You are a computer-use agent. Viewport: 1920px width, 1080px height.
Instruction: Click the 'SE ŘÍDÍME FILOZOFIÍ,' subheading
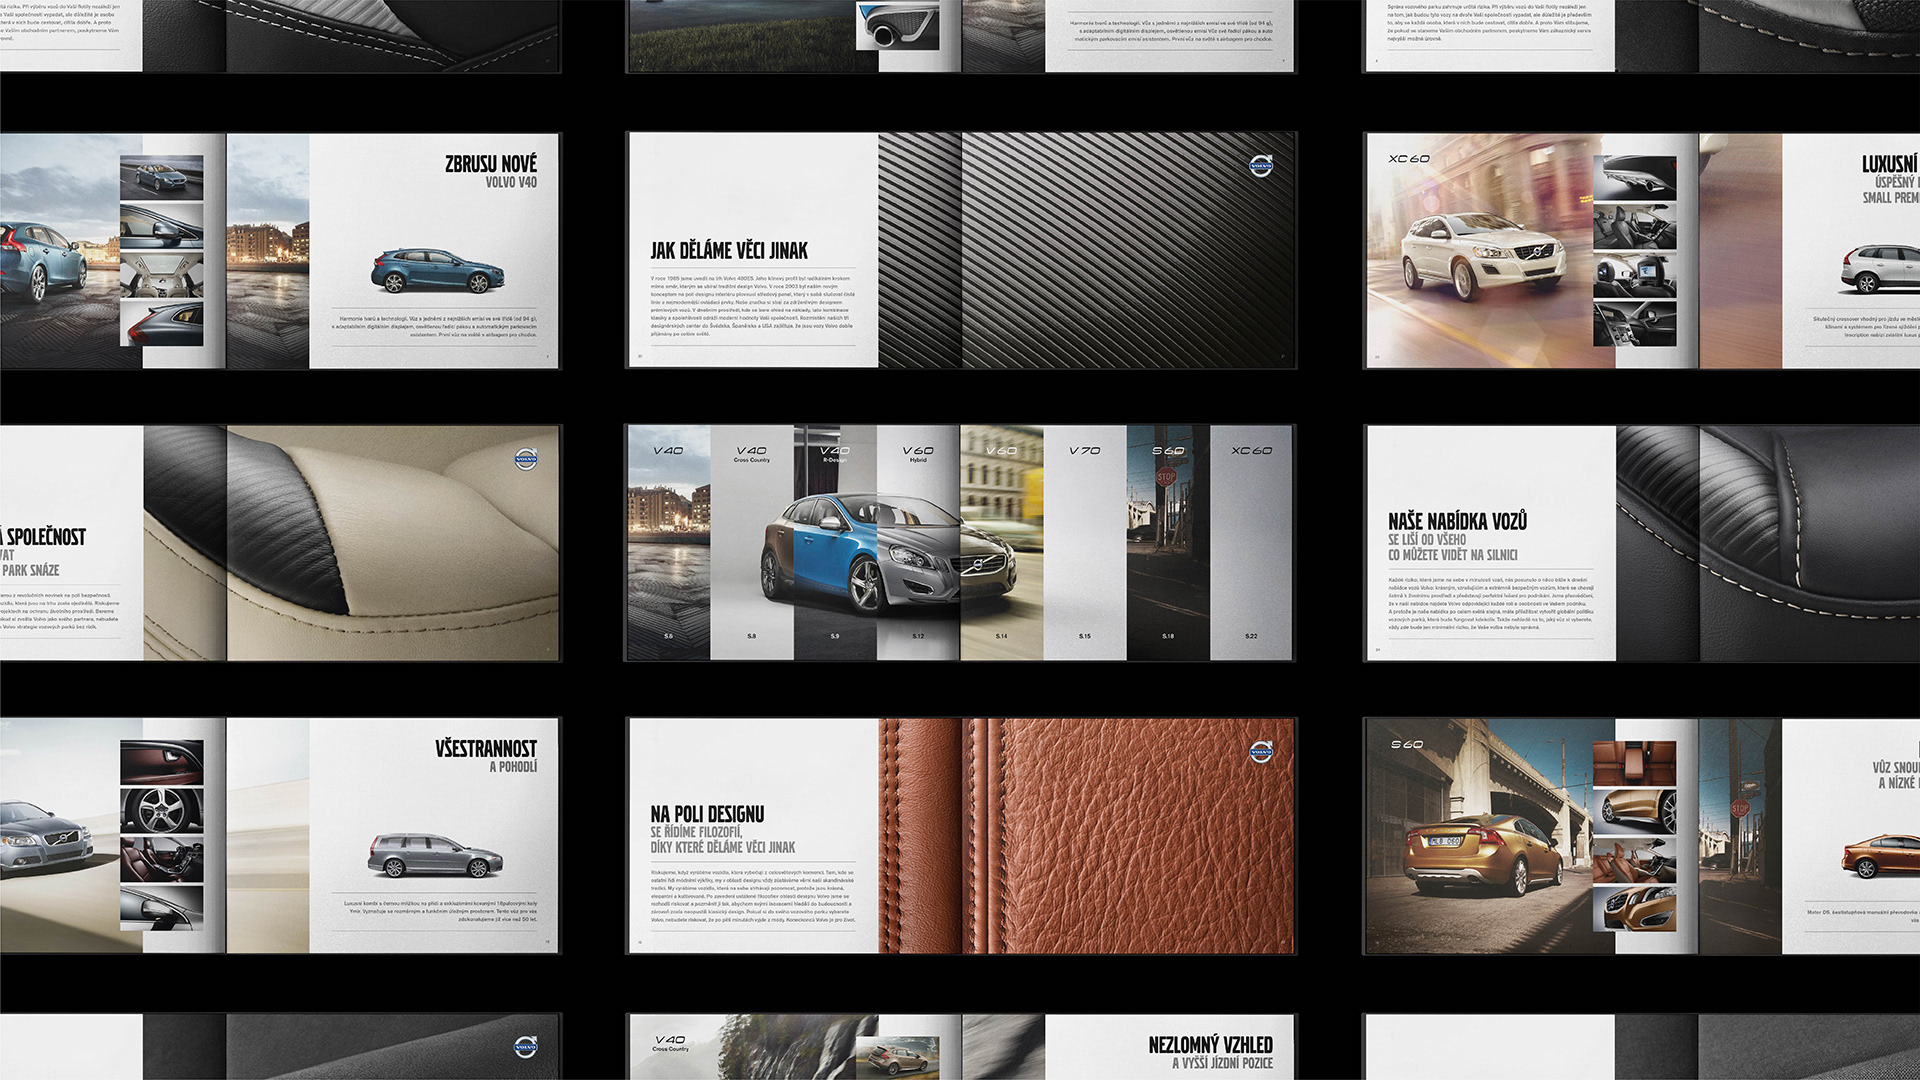coord(696,832)
